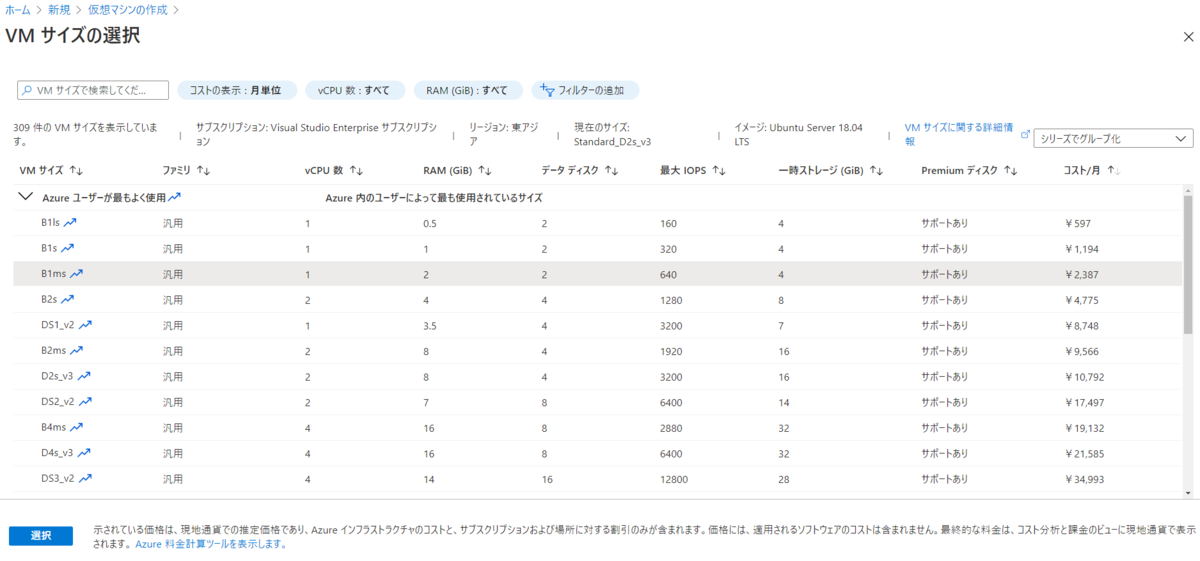The width and height of the screenshot is (1200, 561).
Task: Sort by the データ ディスク column arrows
Action: point(612,171)
